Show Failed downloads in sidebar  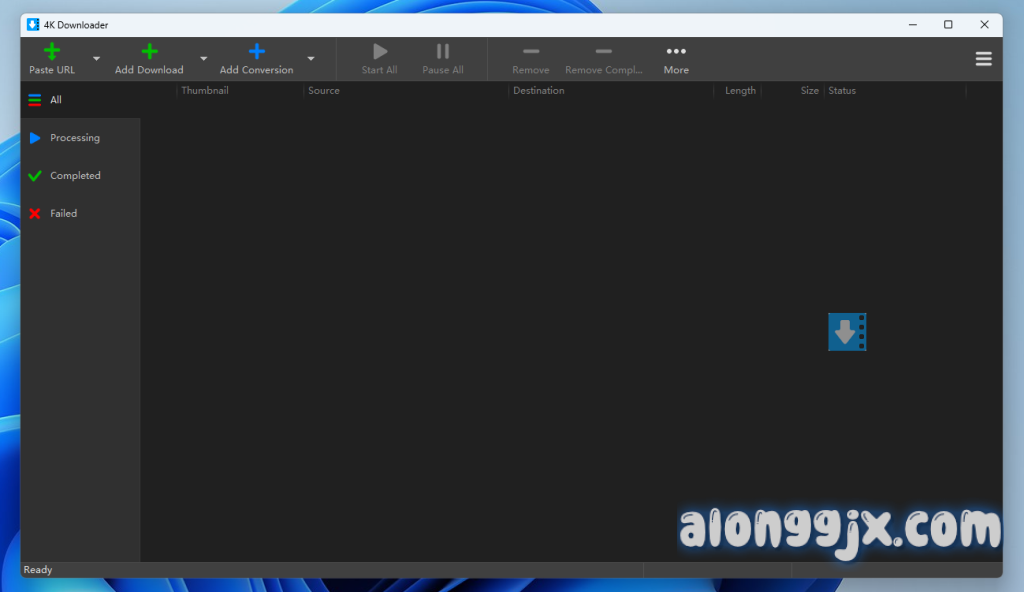coord(63,214)
